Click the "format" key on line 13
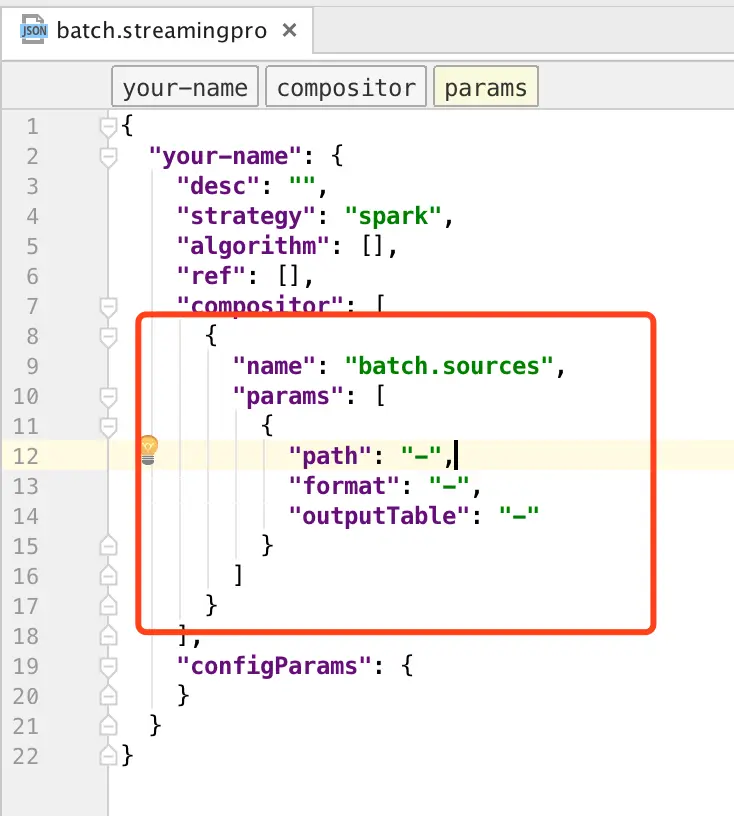Screen dimensions: 734x816 tap(345, 486)
